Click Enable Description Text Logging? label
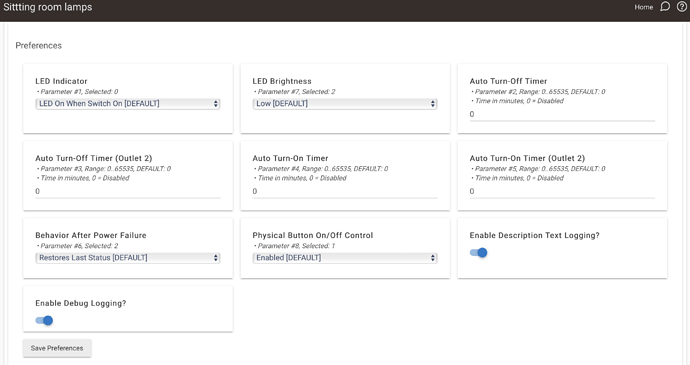This screenshot has height=365, width=690. (x=534, y=235)
